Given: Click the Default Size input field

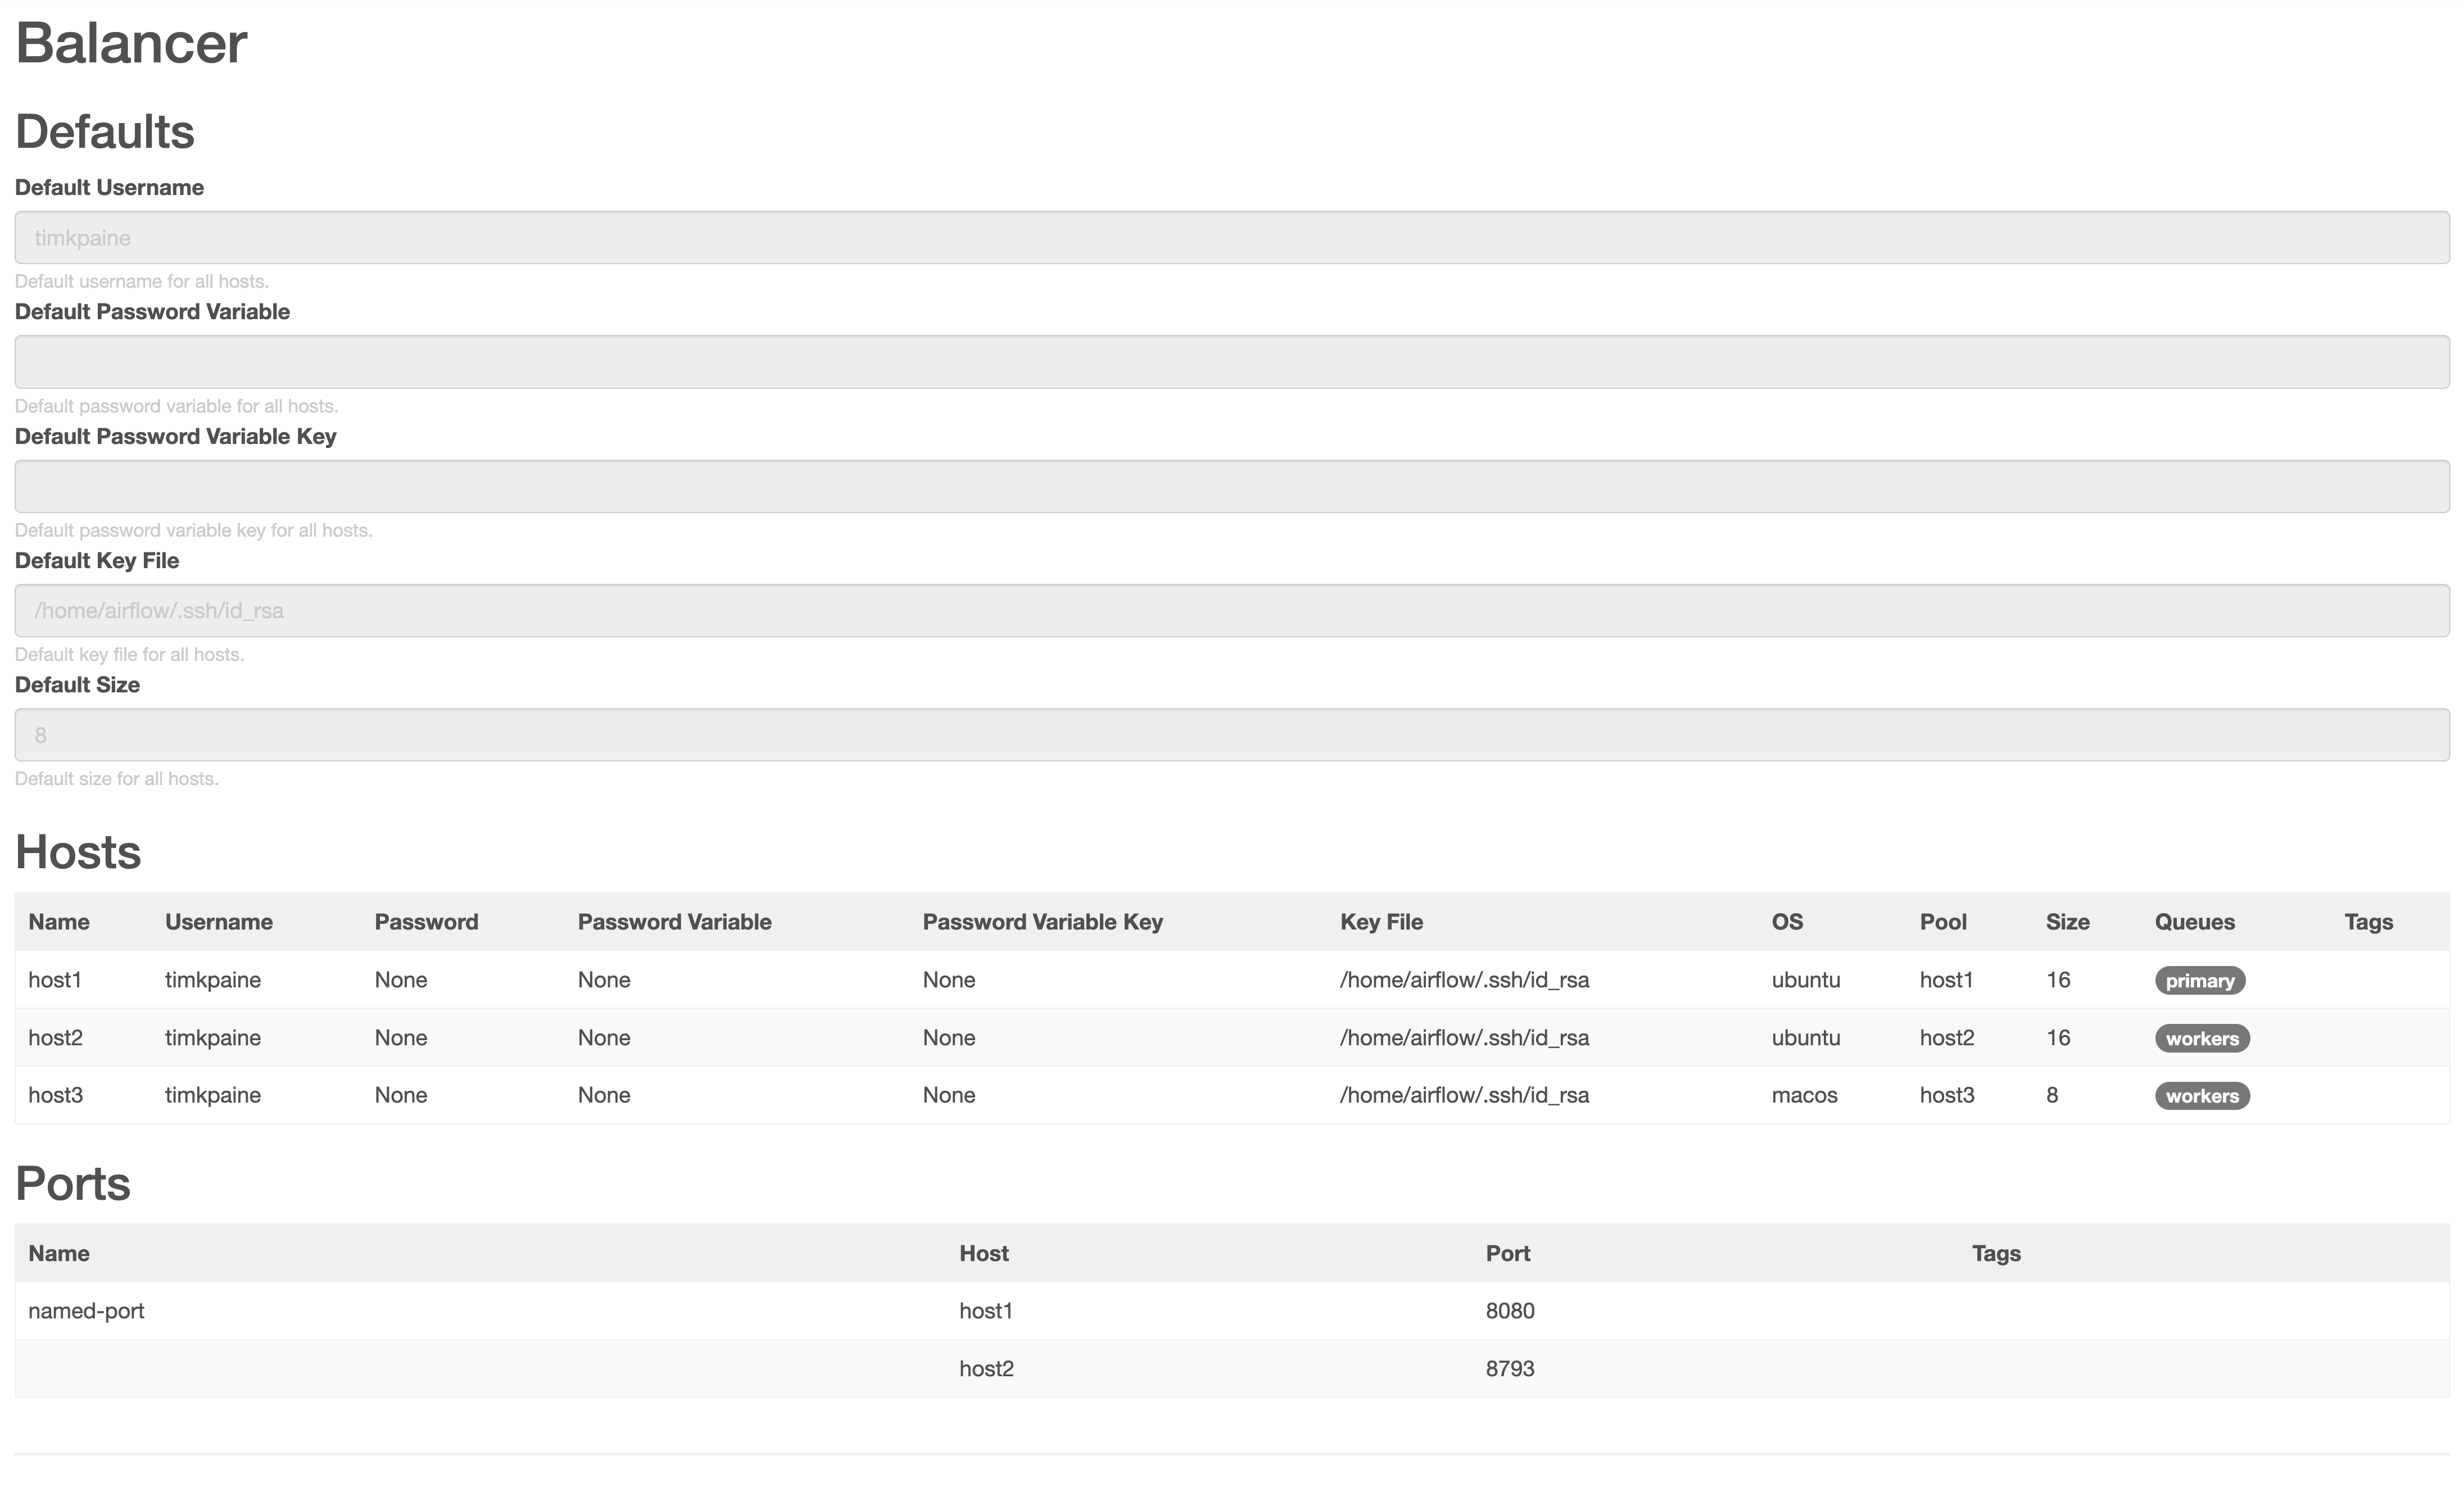Looking at the screenshot, I should point(1232,734).
